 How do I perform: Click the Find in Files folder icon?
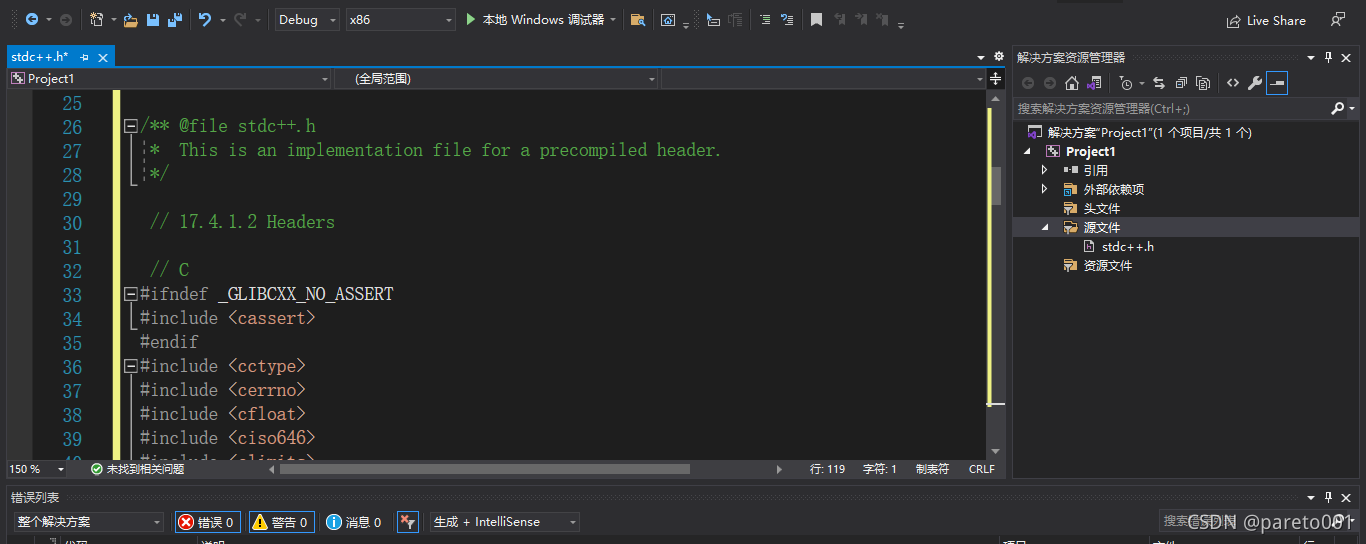tap(638, 20)
